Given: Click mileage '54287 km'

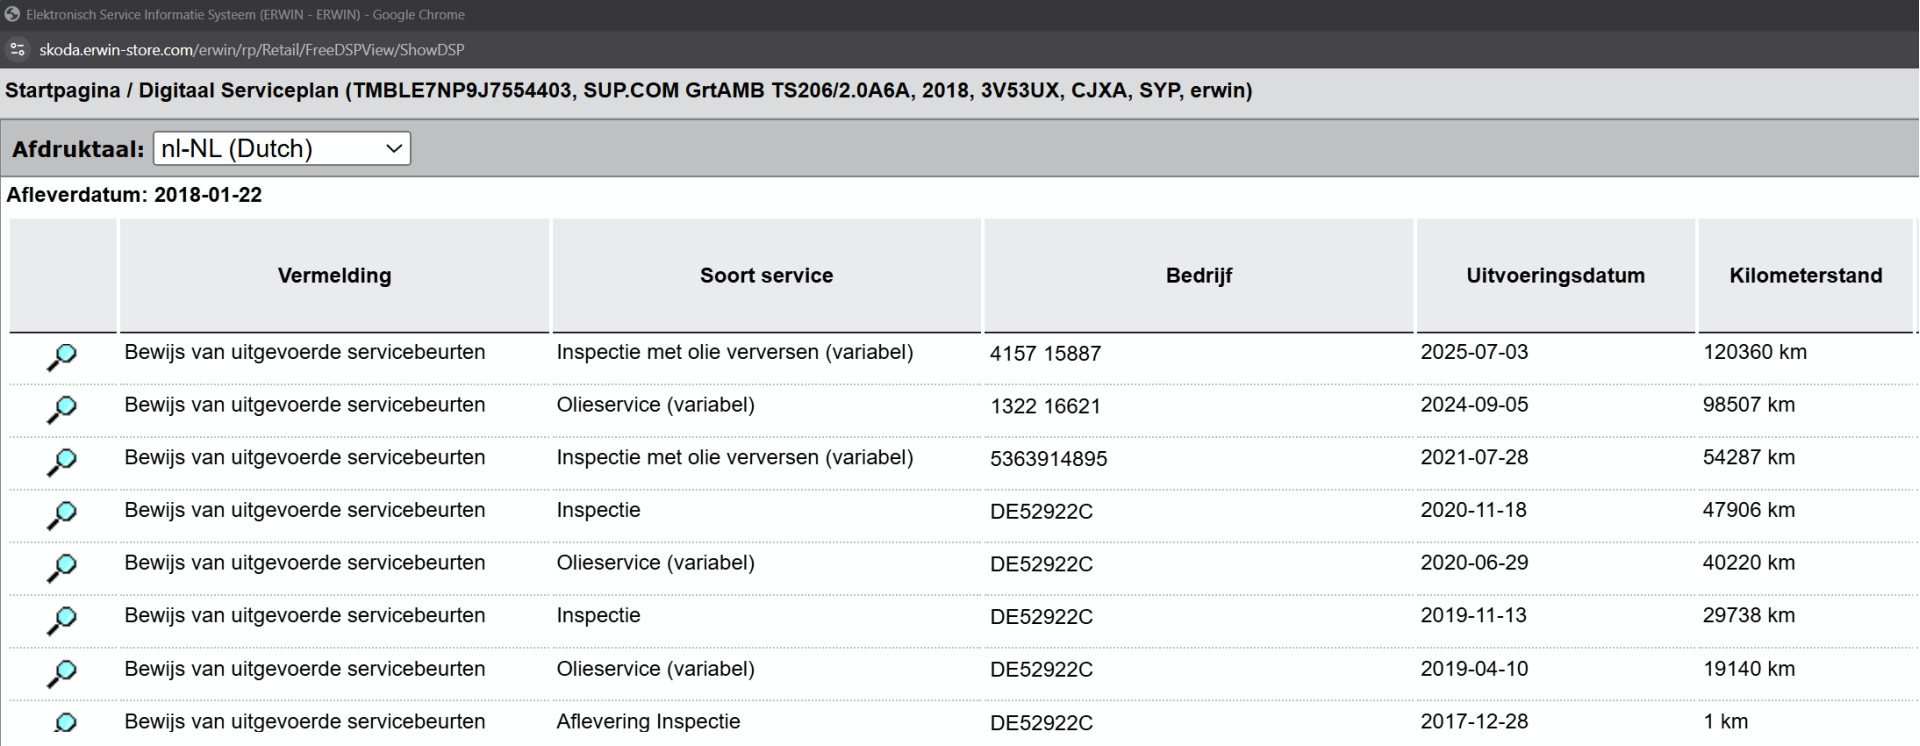Looking at the screenshot, I should [1749, 457].
